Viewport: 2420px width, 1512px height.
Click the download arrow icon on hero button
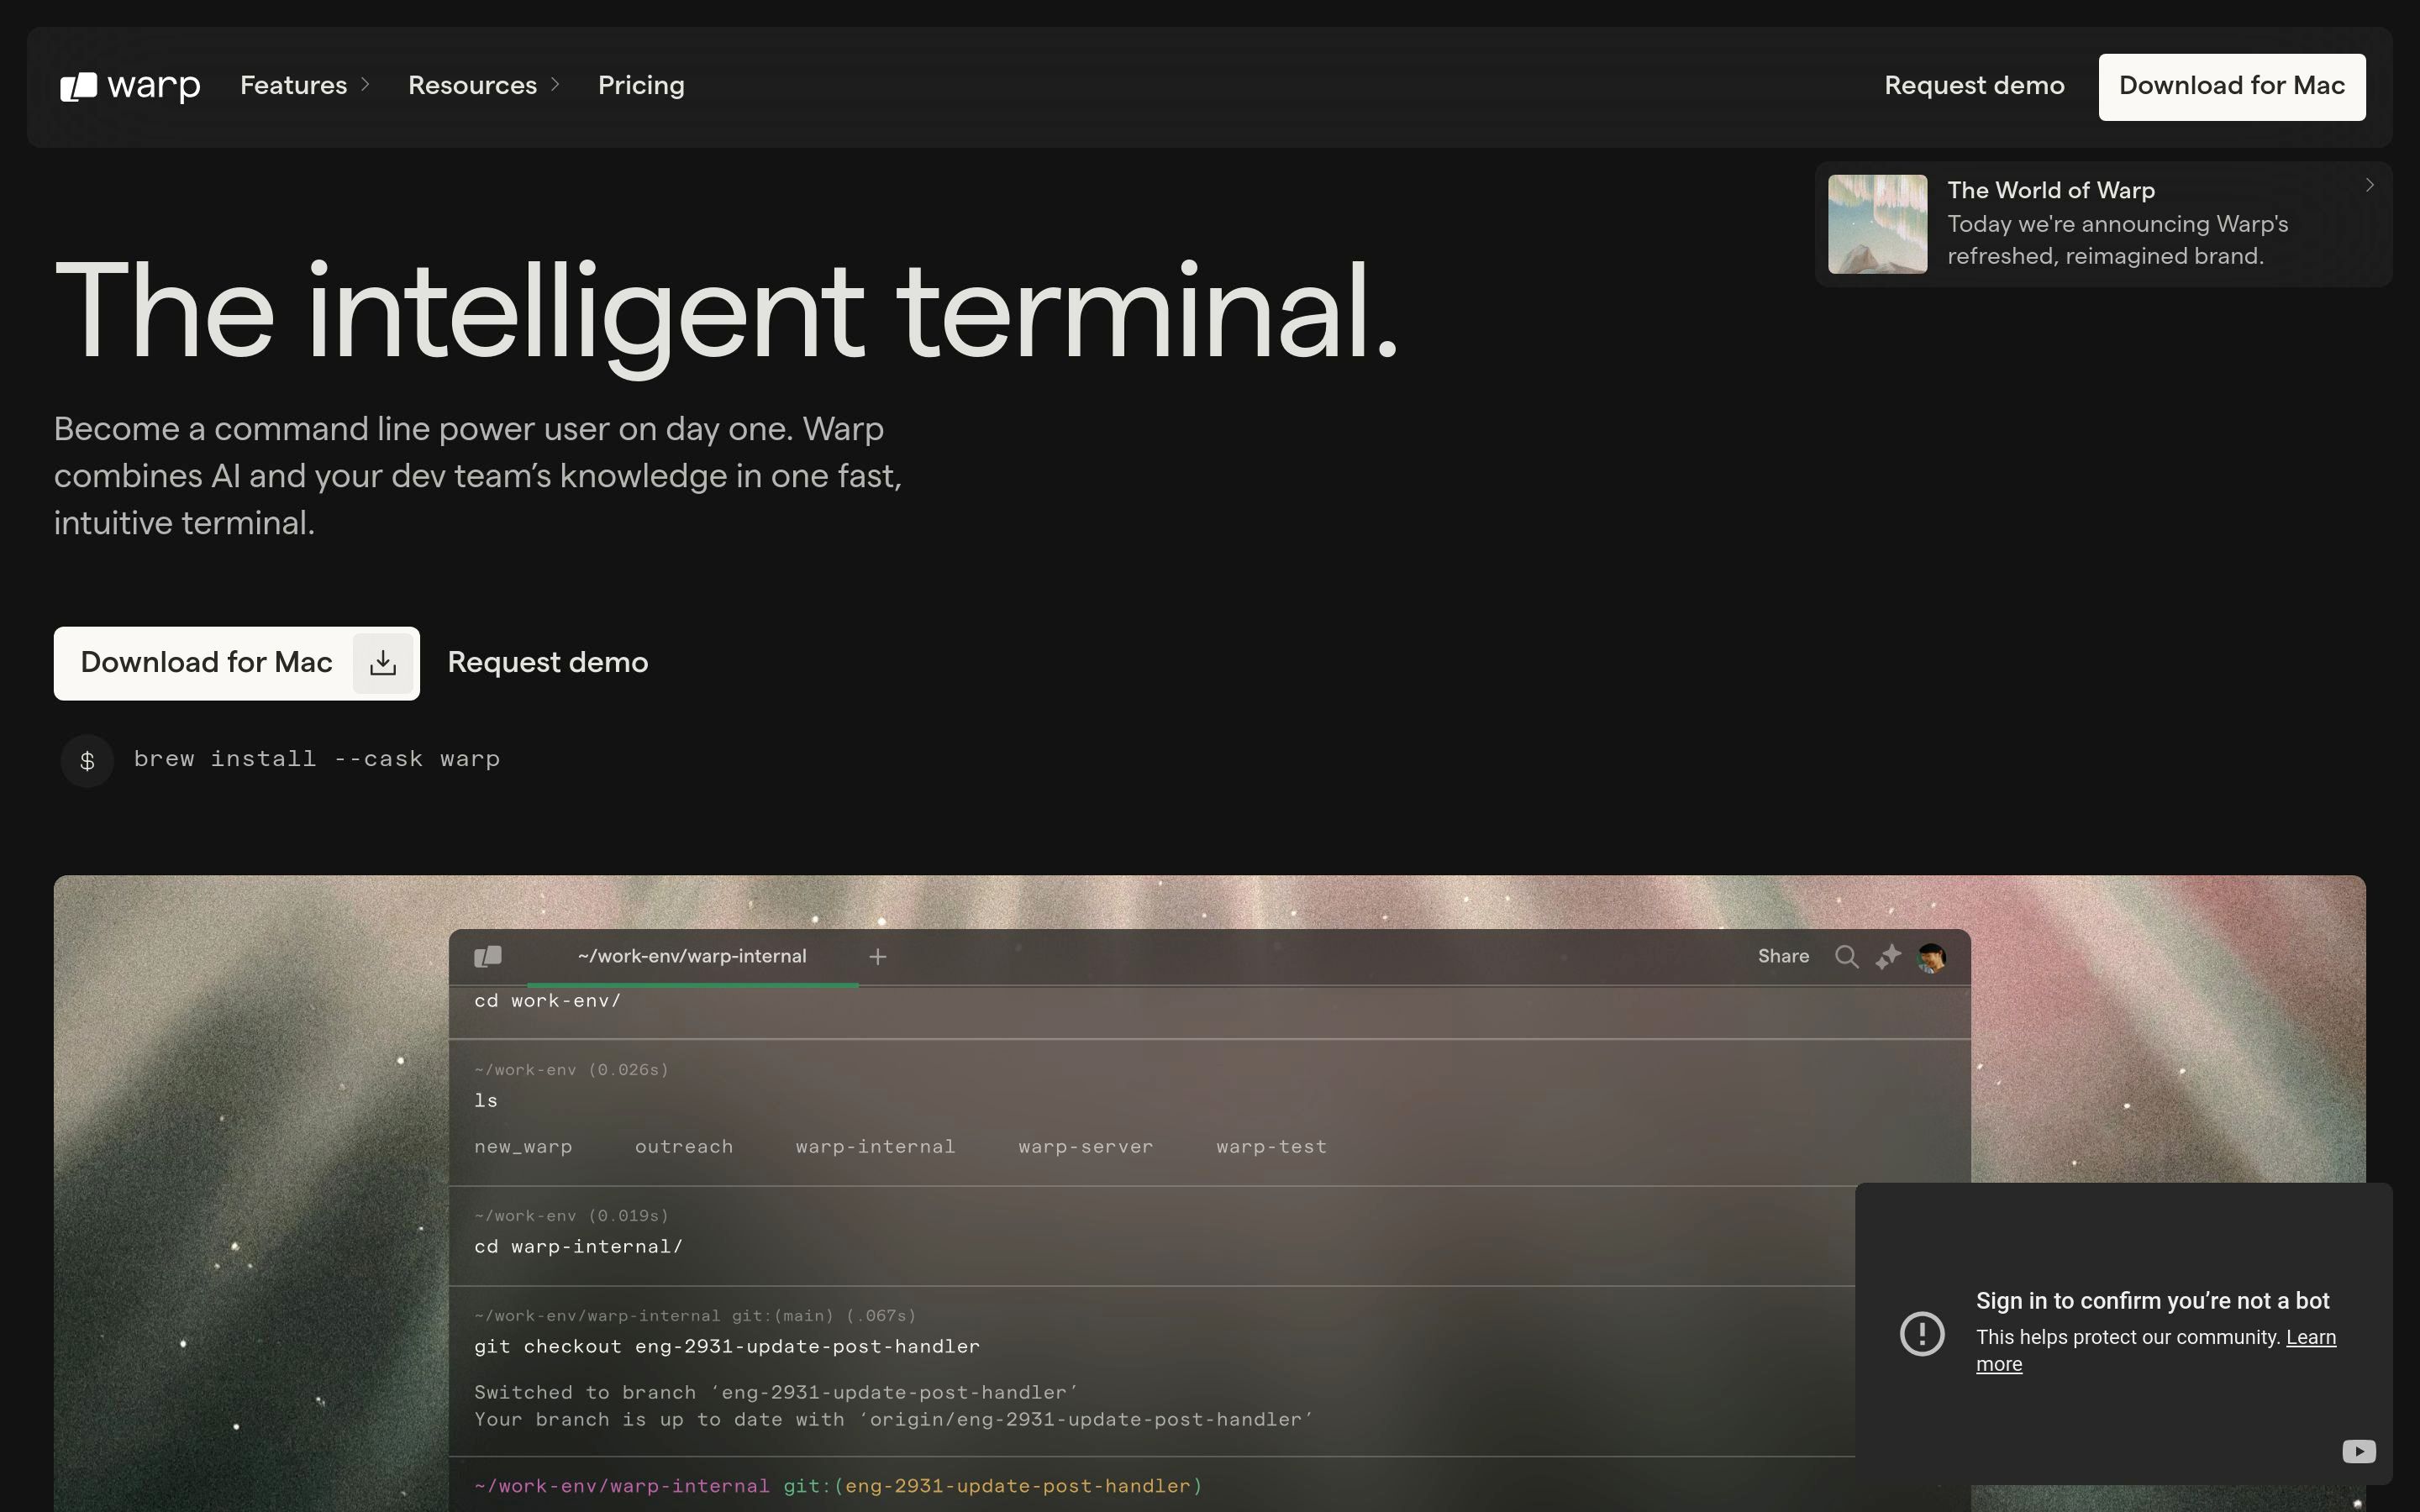[x=382, y=663]
